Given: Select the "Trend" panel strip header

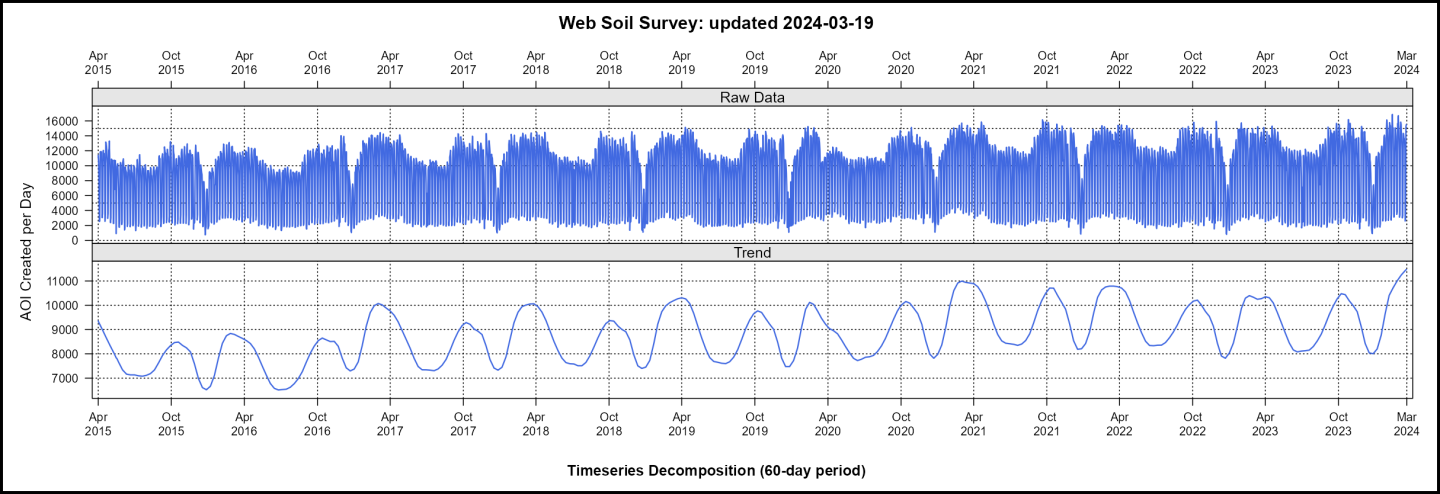Looking at the screenshot, I should [x=752, y=253].
